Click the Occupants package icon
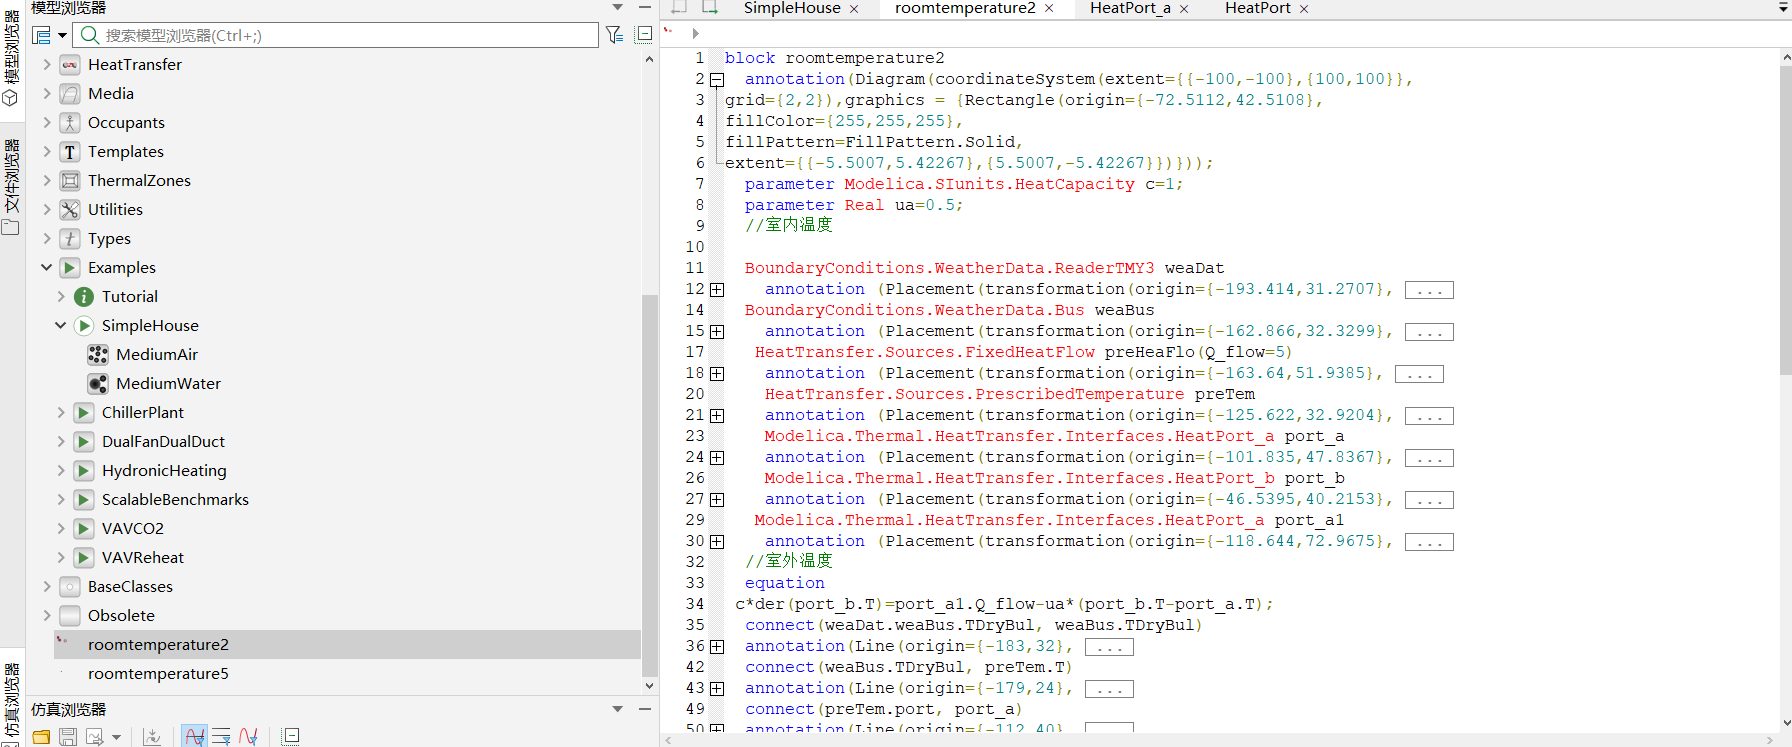 tap(70, 123)
